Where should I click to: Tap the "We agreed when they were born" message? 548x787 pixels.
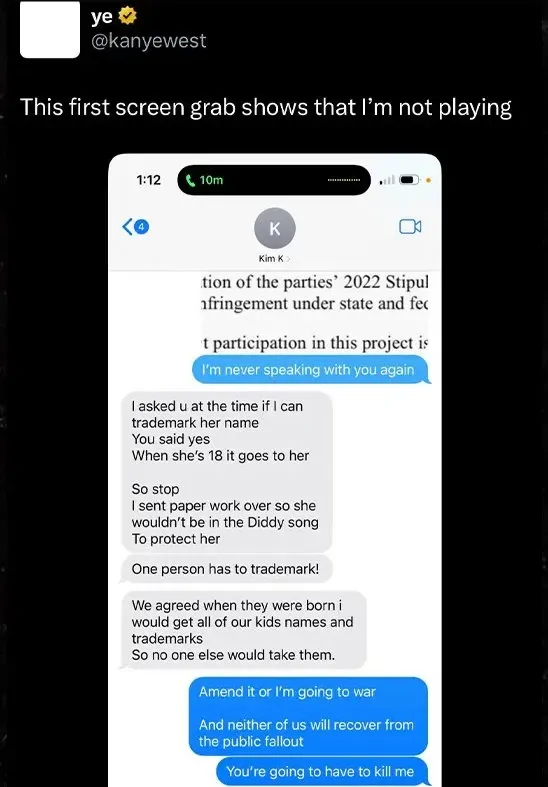243,630
